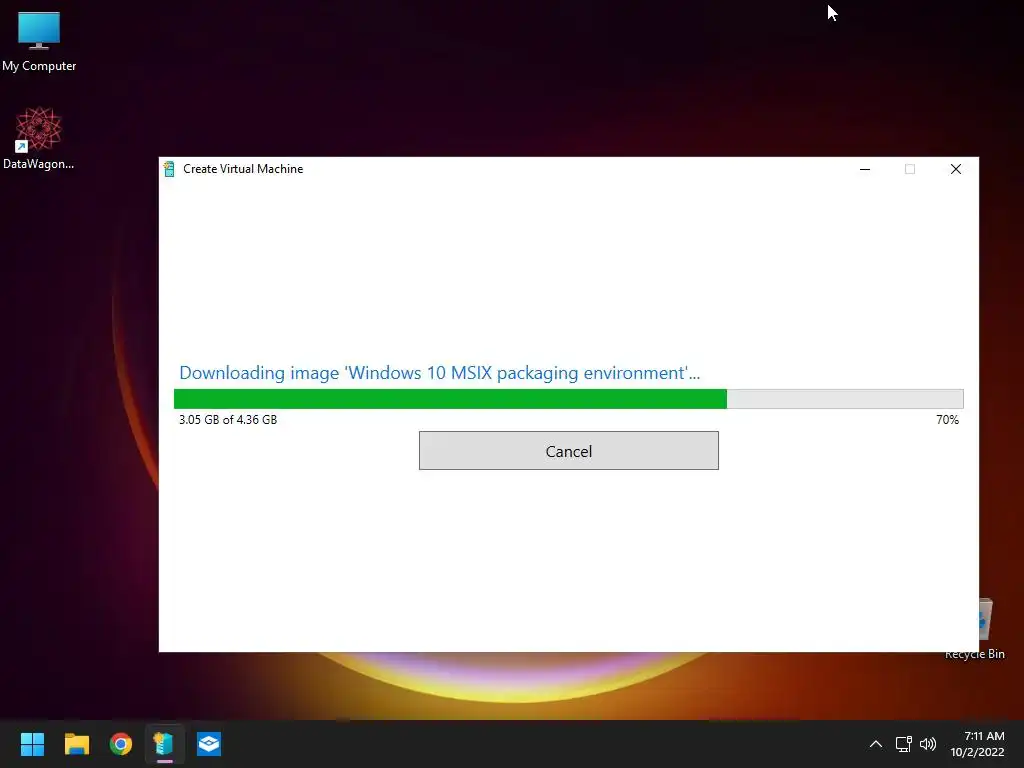Select the DataWagon desktop shortcut
The image size is (1024, 768).
pos(39,138)
